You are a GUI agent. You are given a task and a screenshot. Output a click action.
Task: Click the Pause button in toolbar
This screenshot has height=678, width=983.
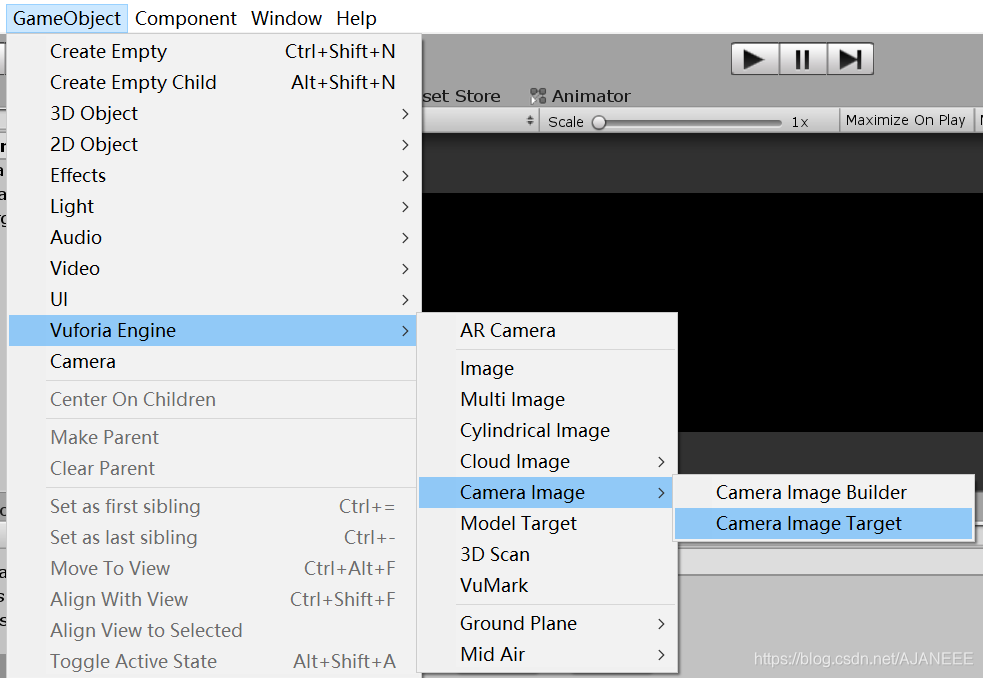point(802,59)
